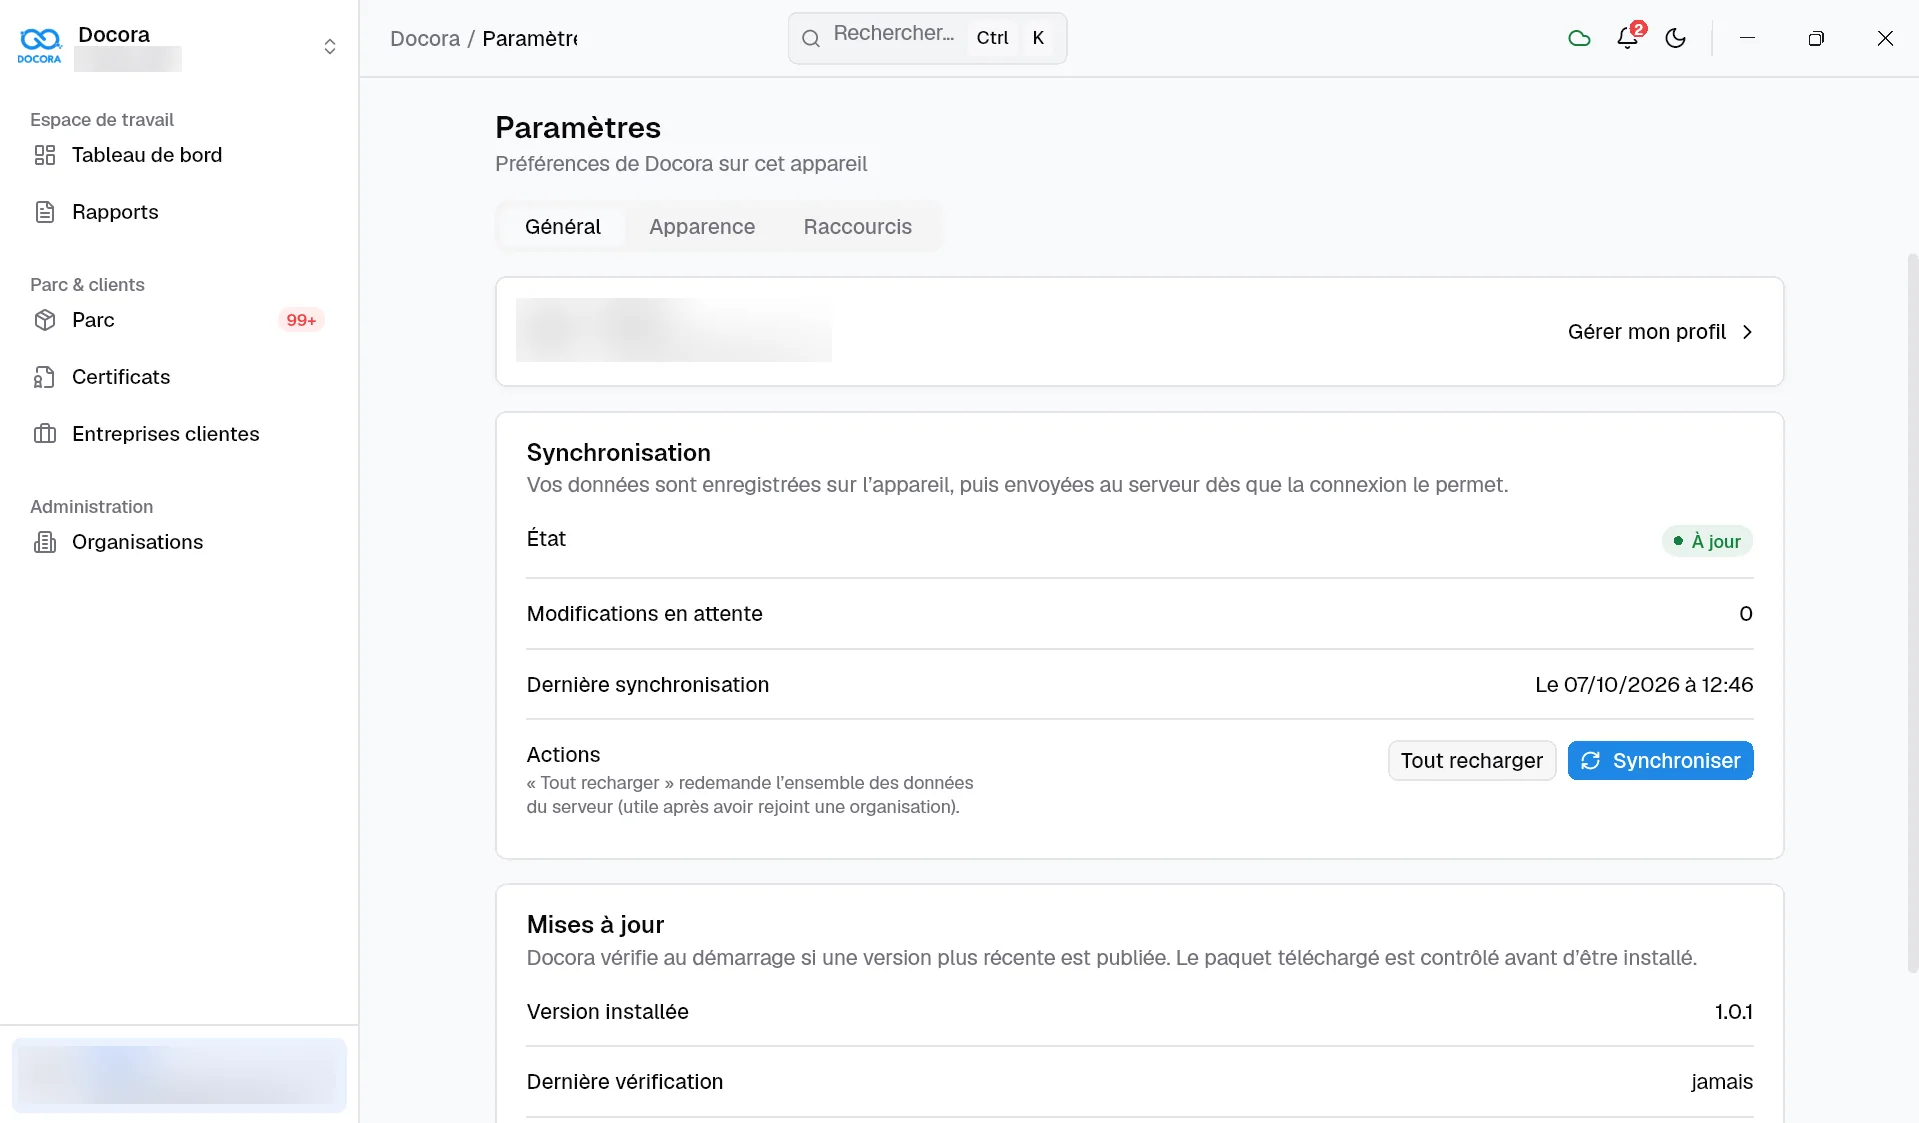Click the cloud sync status icon
Image resolution: width=1919 pixels, height=1123 pixels.
[x=1579, y=38]
